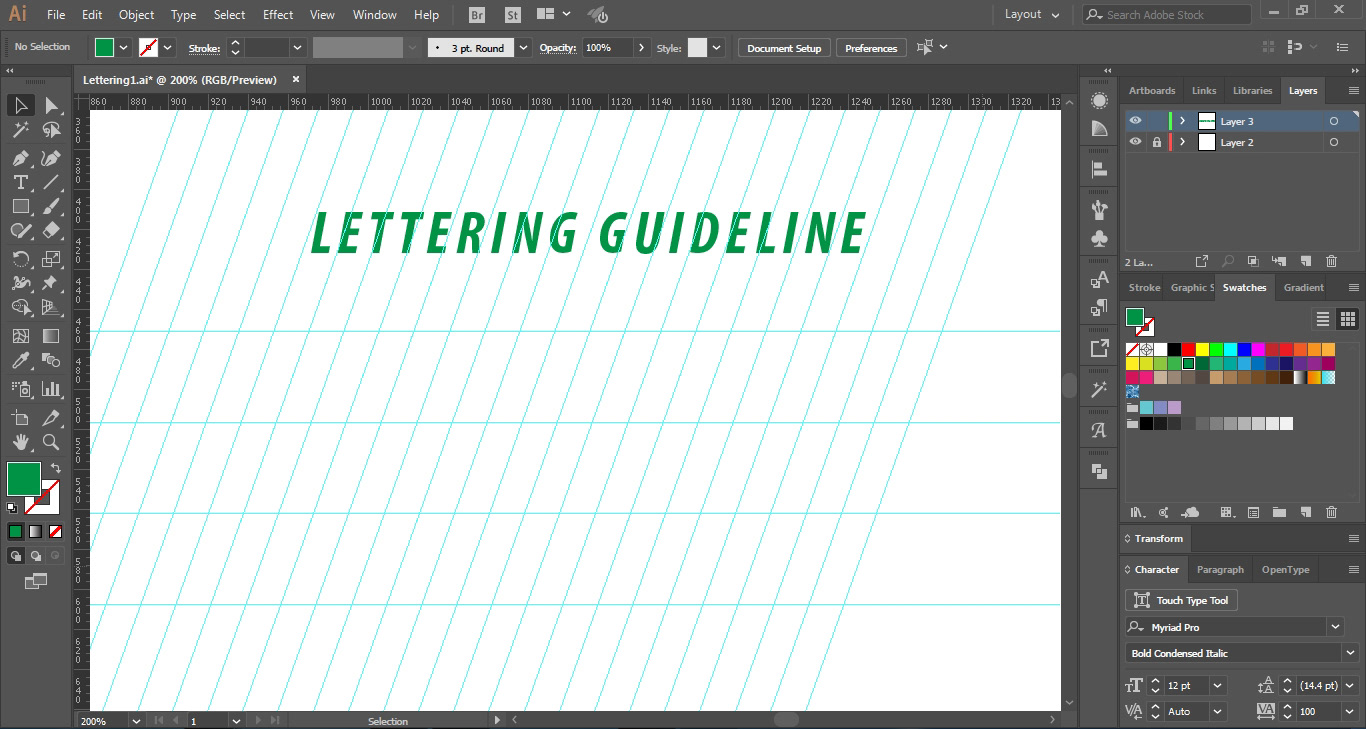The image size is (1366, 729).
Task: Hide Layer 3 using eye icon
Action: coord(1135,121)
